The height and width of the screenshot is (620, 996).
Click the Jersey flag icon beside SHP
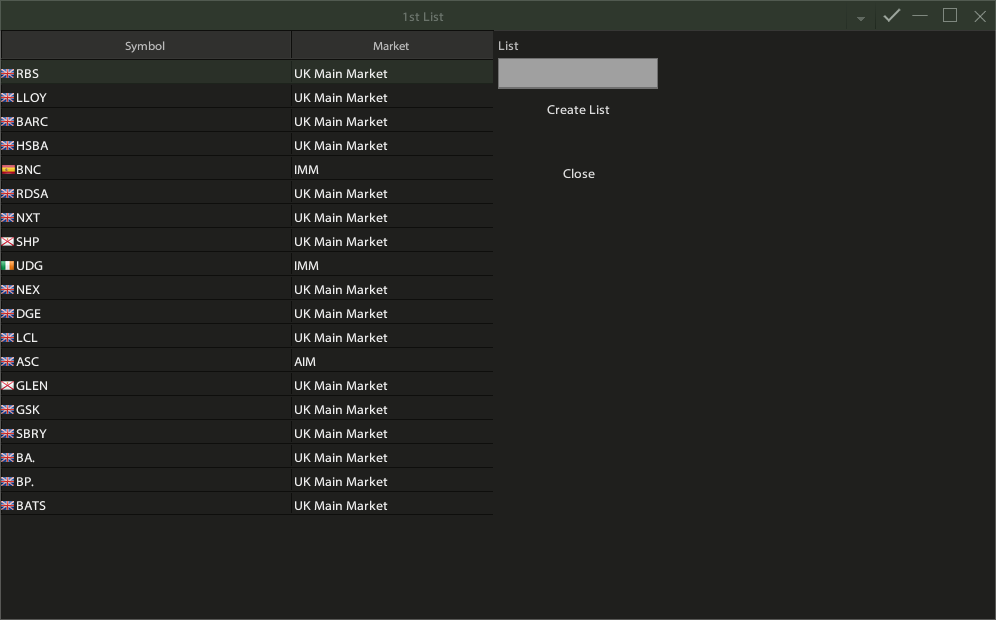[x=8, y=242]
